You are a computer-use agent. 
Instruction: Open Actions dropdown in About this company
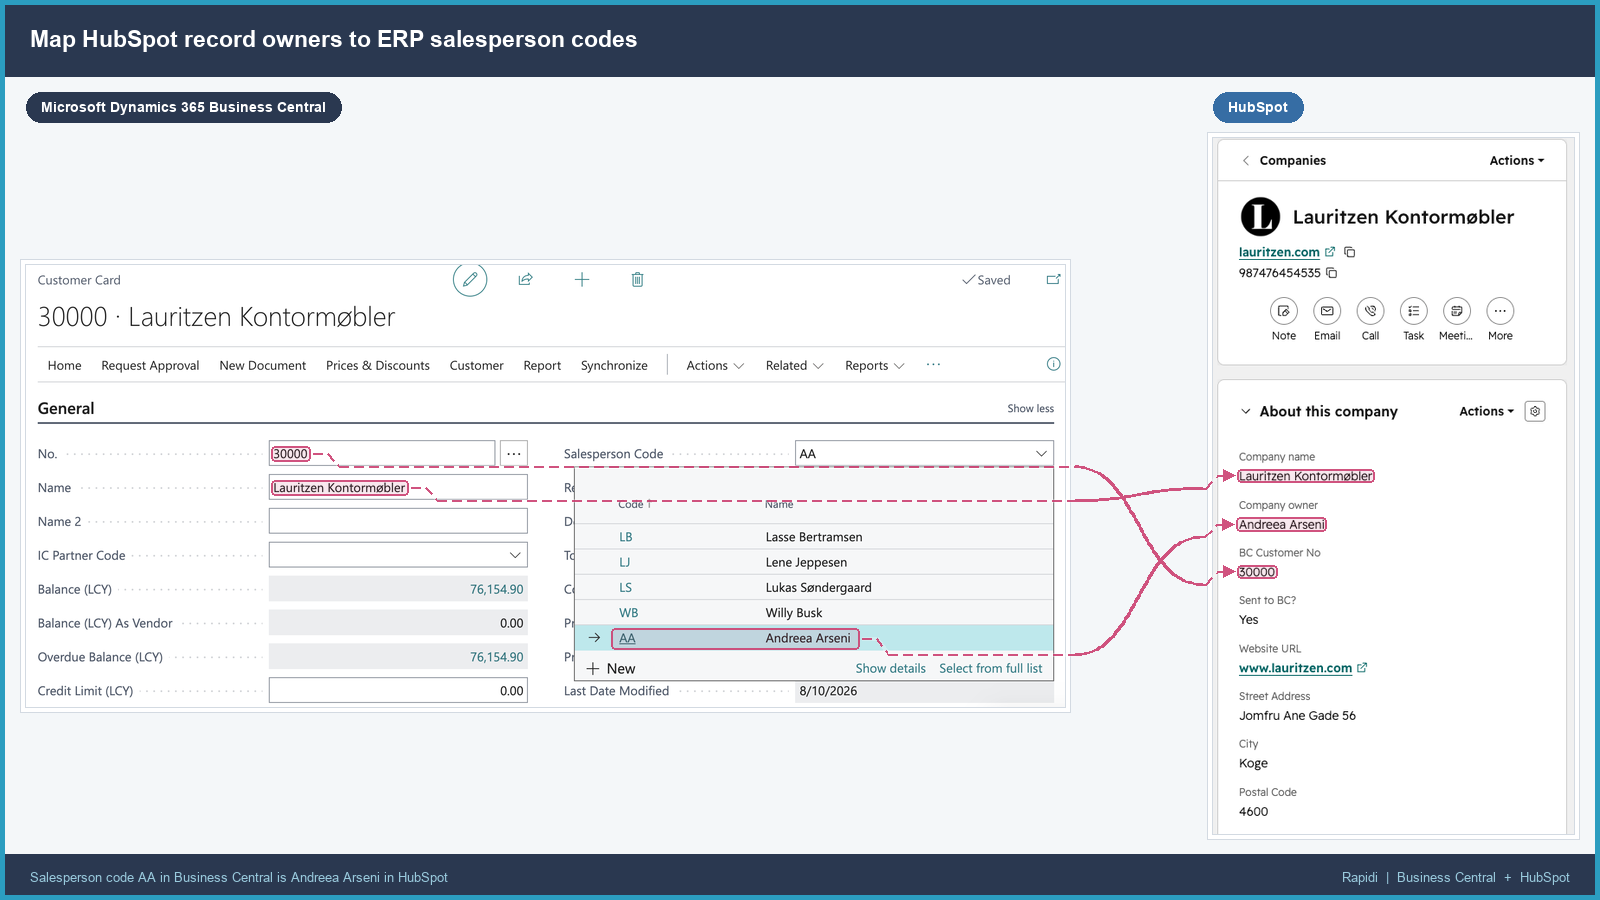coord(1487,411)
